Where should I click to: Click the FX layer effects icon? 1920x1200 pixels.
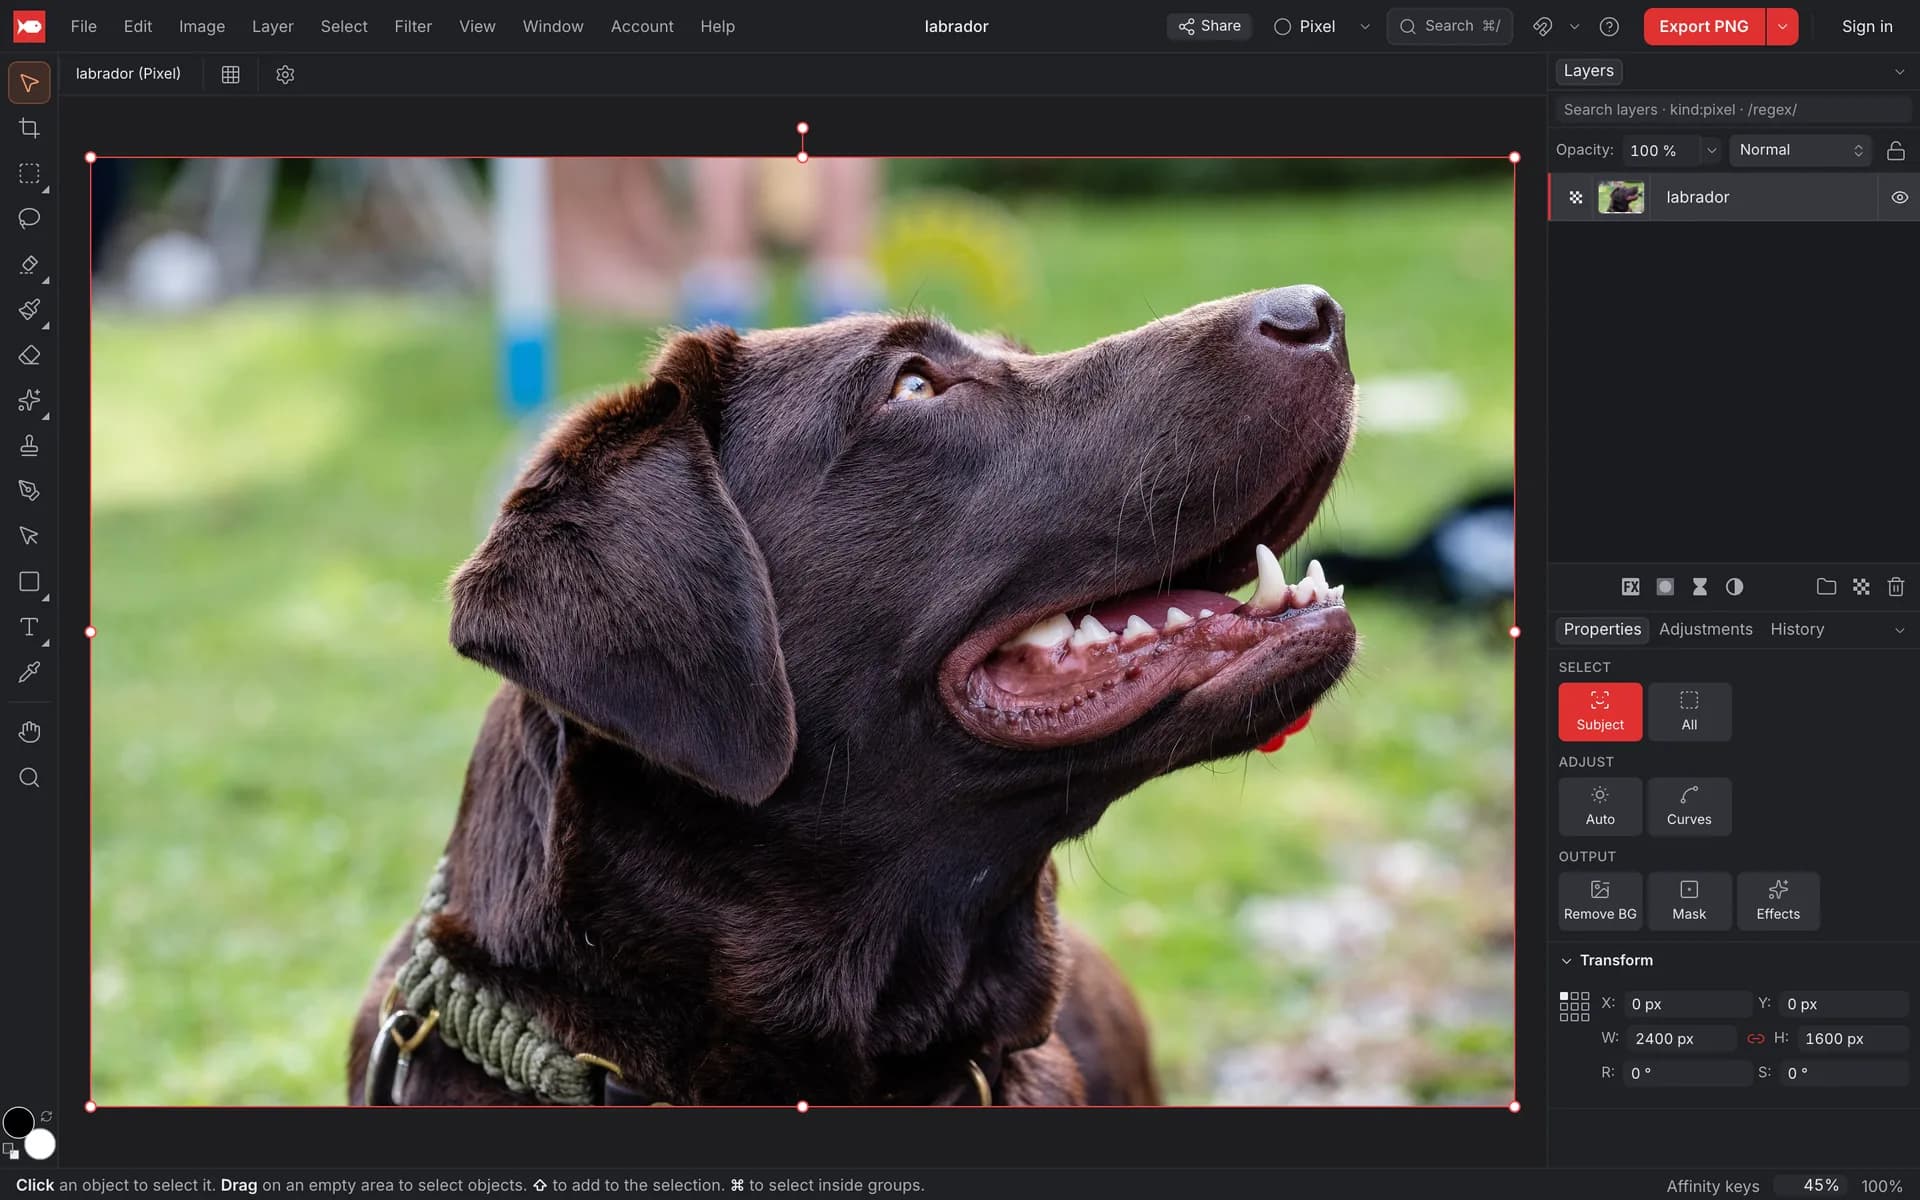1630,587
